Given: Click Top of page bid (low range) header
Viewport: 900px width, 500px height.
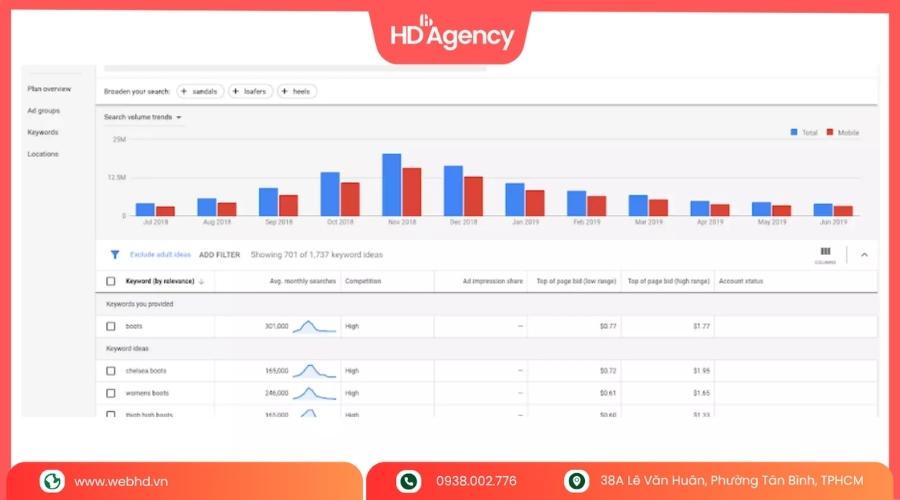Looking at the screenshot, I should 576,281.
